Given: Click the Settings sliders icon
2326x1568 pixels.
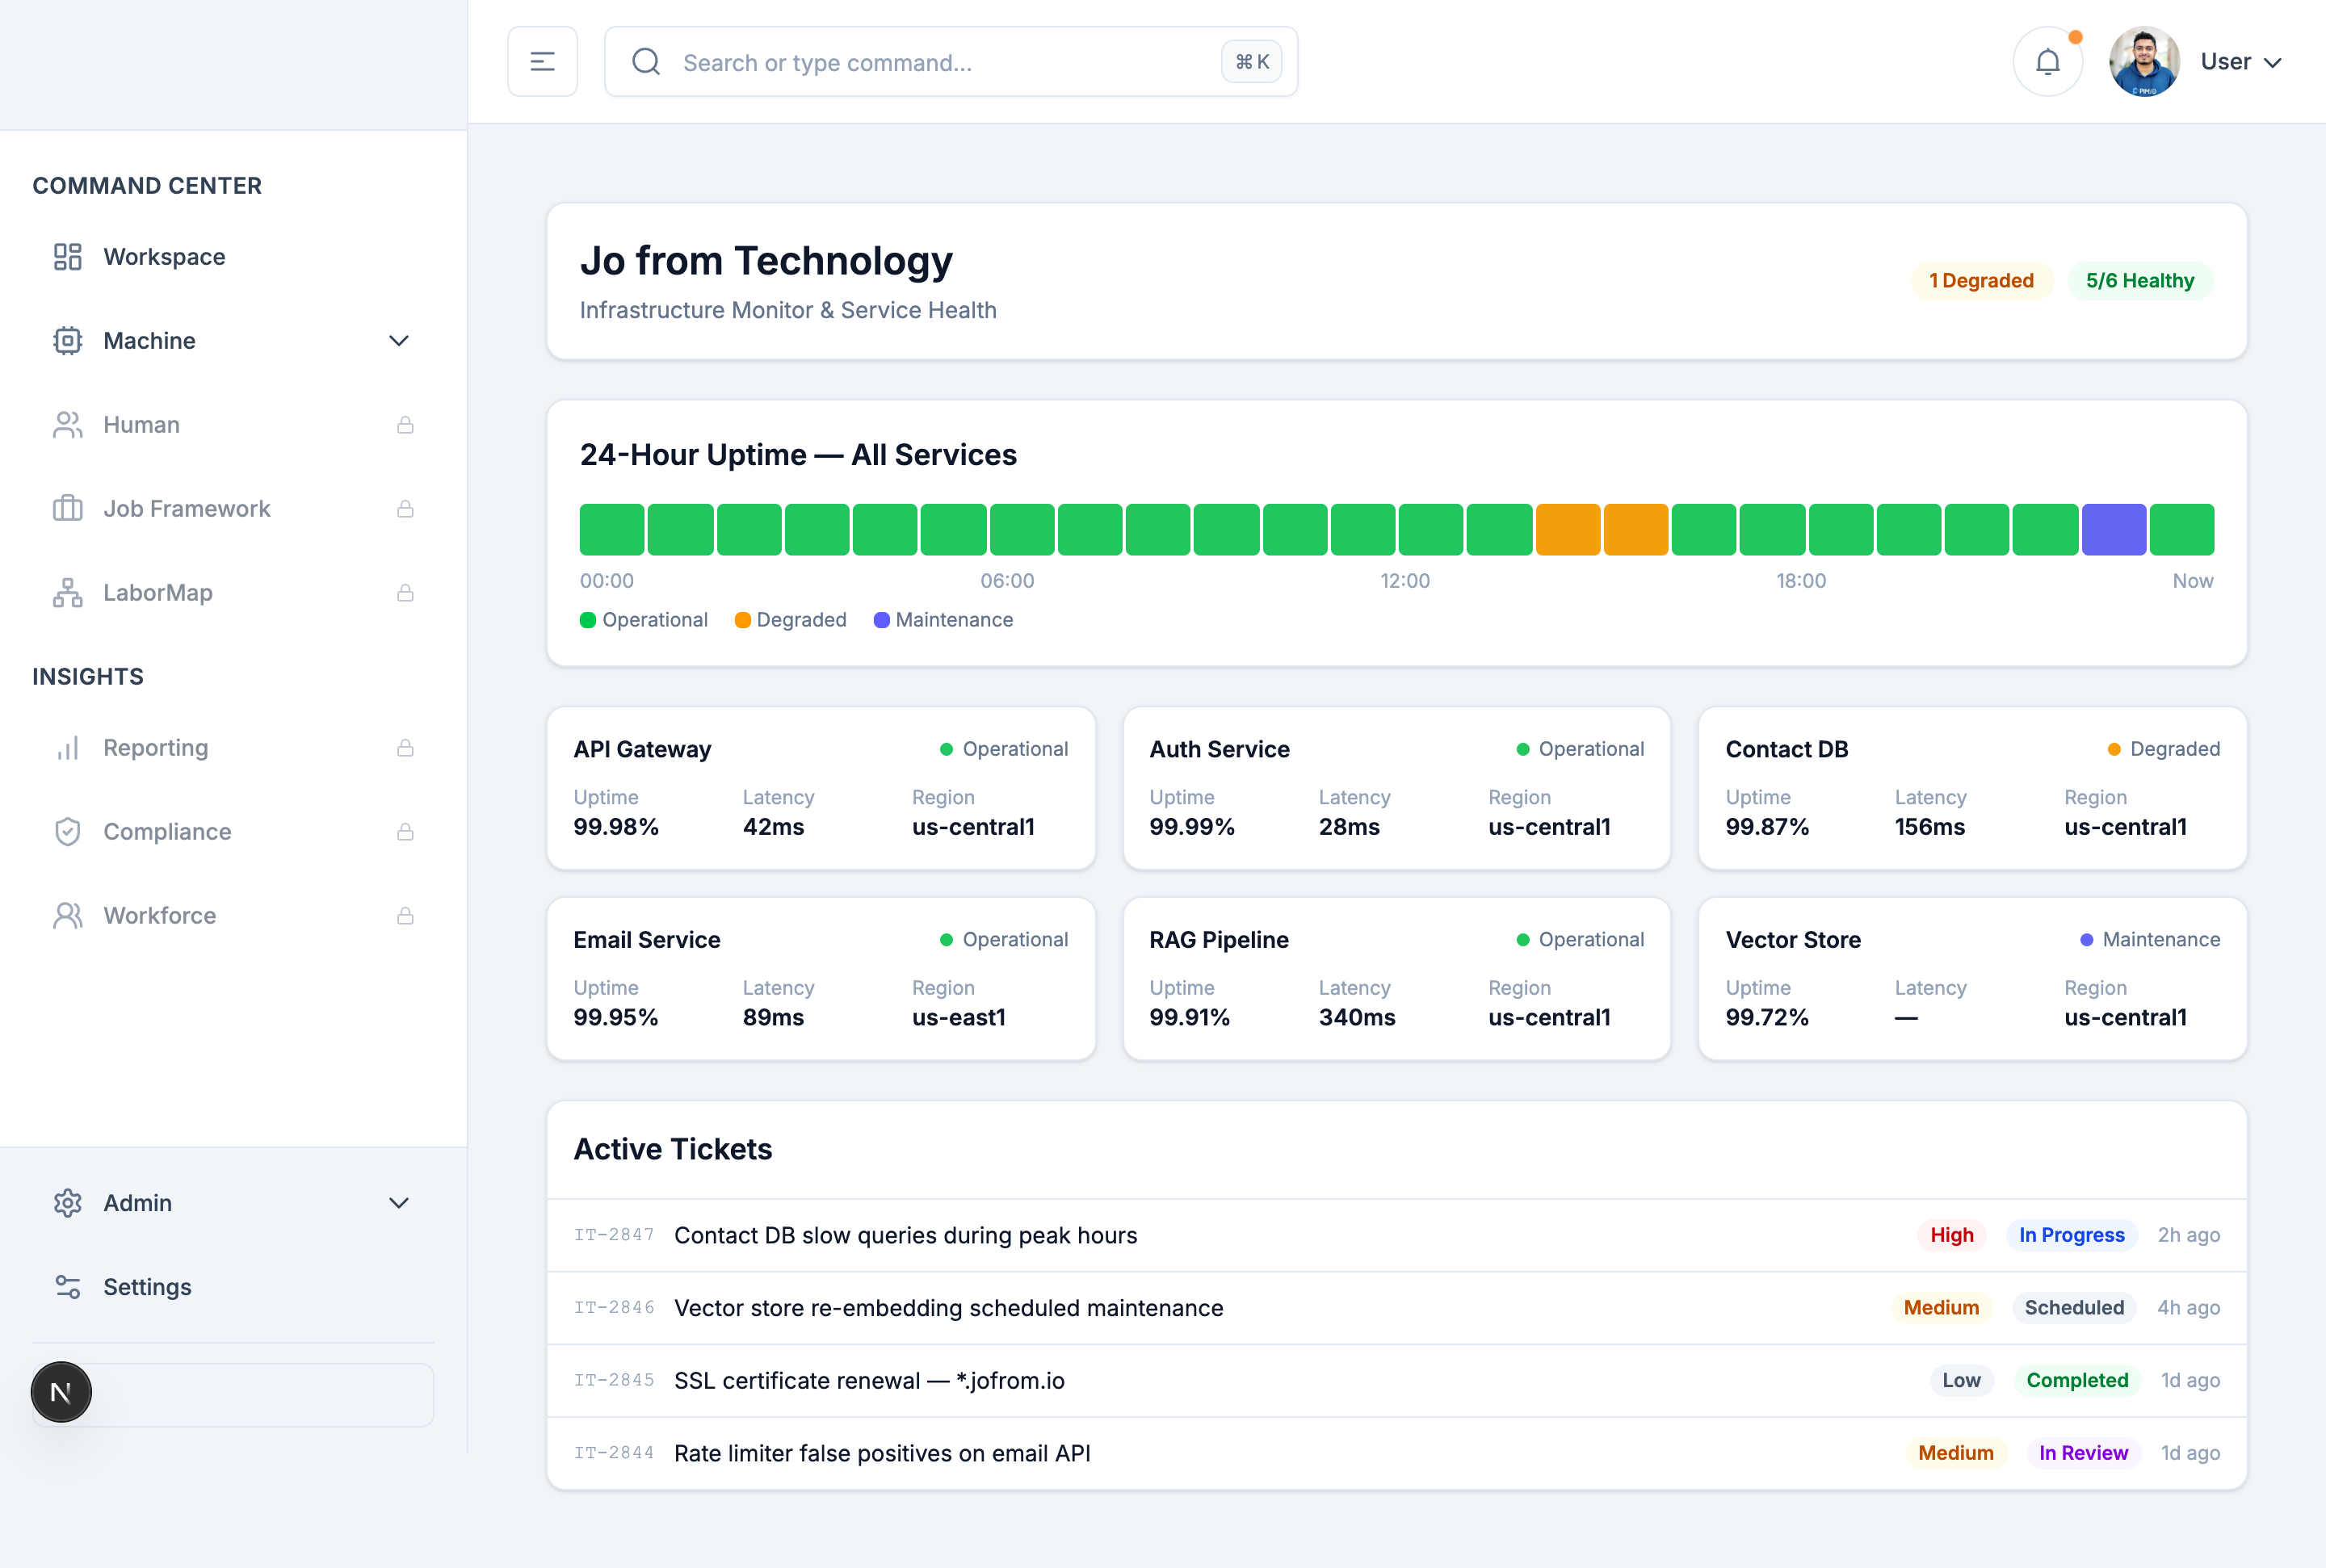Looking at the screenshot, I should coord(67,1287).
